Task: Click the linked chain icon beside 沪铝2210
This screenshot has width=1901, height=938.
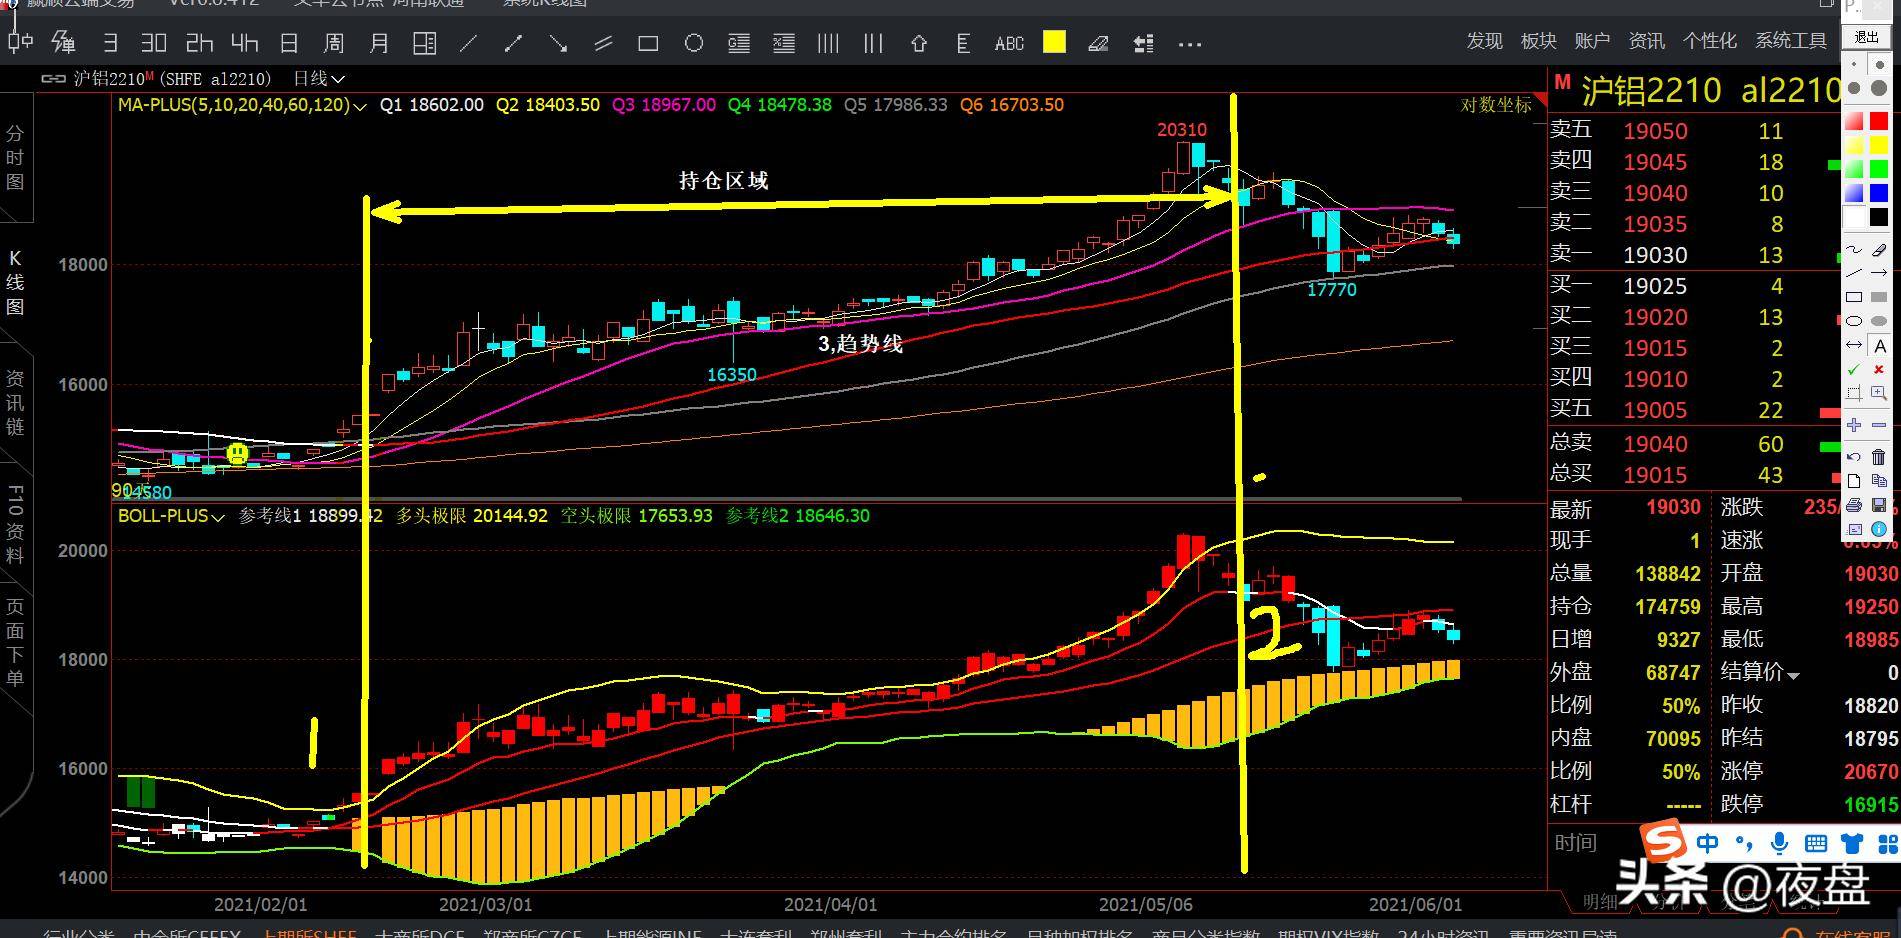Action: pos(53,78)
